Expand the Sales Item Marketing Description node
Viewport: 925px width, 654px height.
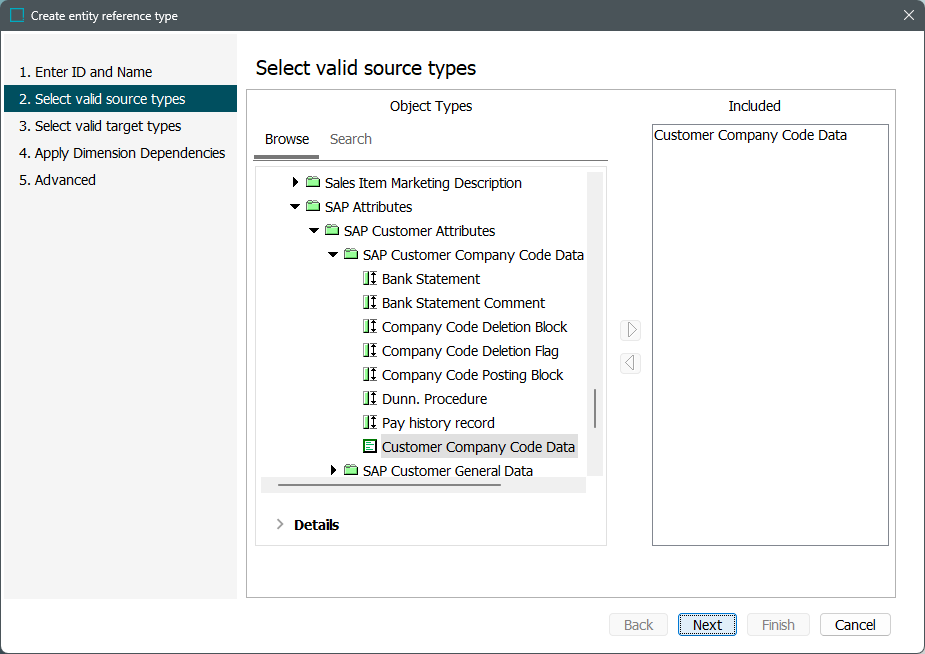click(x=295, y=182)
